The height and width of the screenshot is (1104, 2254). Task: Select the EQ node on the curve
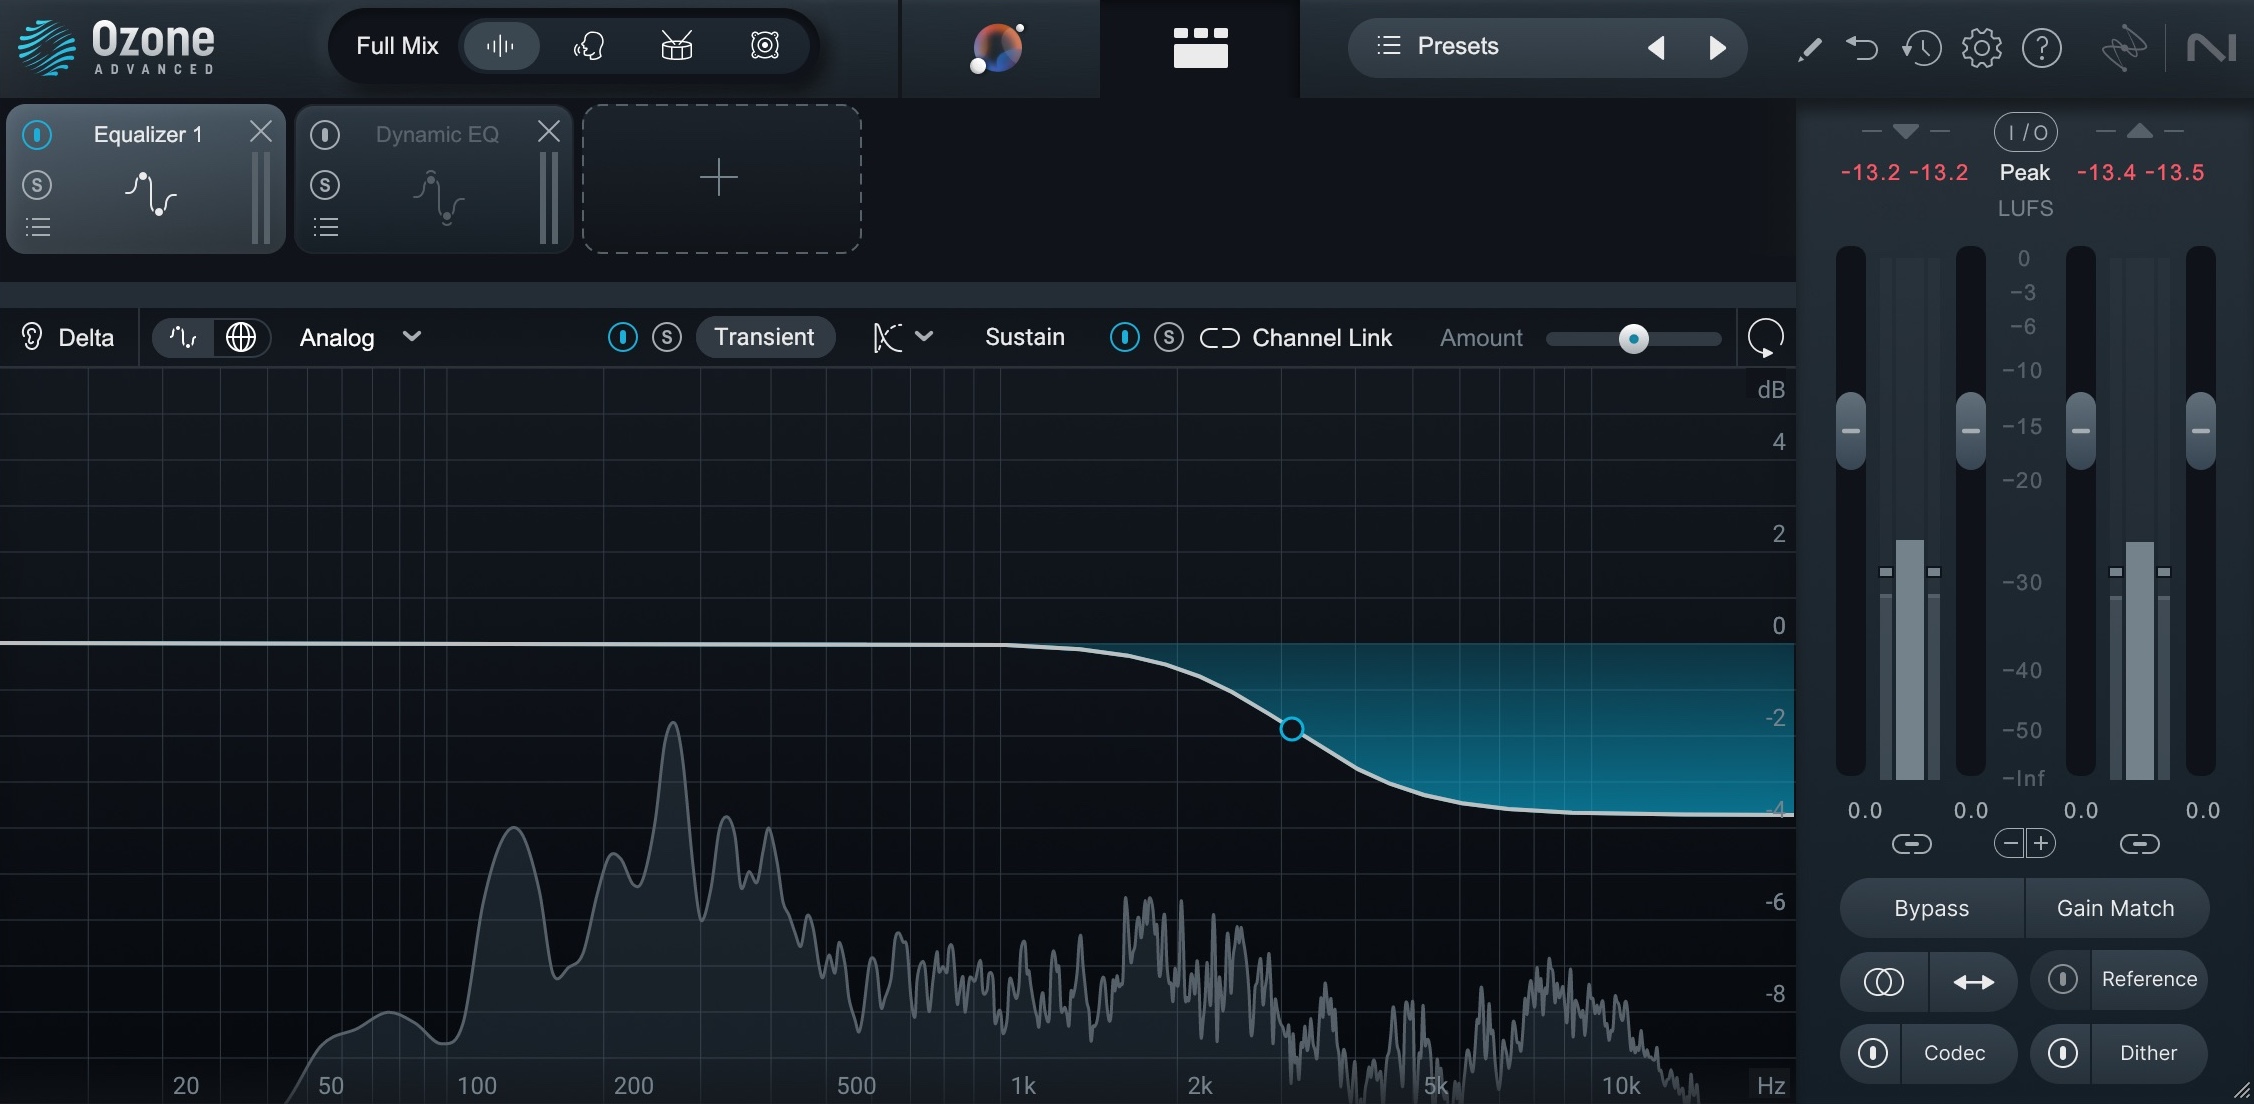tap(1291, 729)
